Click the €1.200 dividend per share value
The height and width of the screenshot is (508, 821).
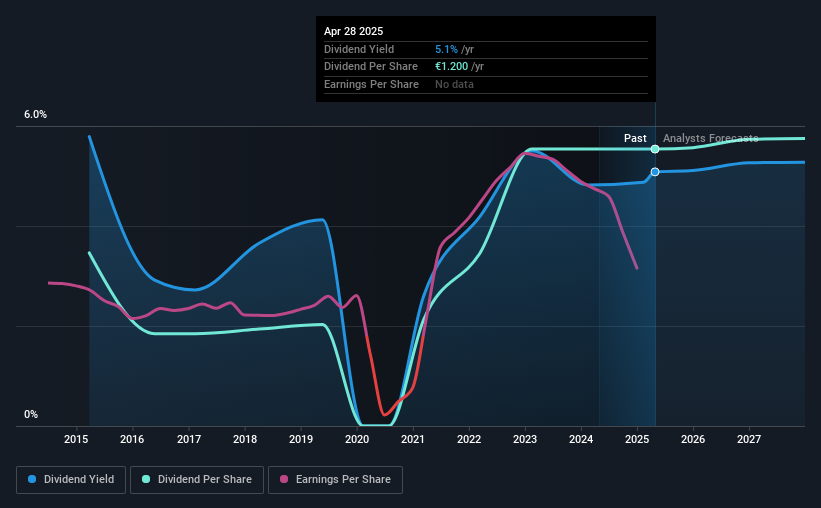(451, 67)
